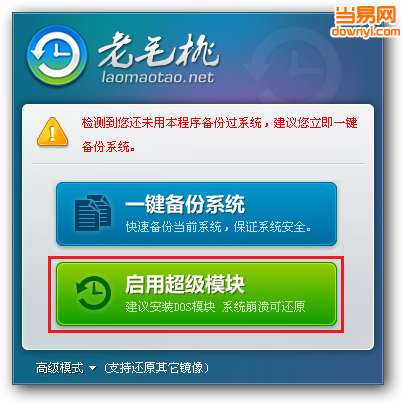Image resolution: width=404 pixels, height=405 pixels.
Task: Click the green clock restore icon
Action: (x=93, y=293)
